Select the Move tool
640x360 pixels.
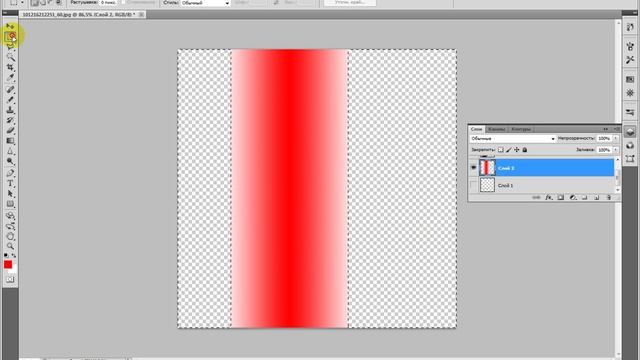[10, 26]
